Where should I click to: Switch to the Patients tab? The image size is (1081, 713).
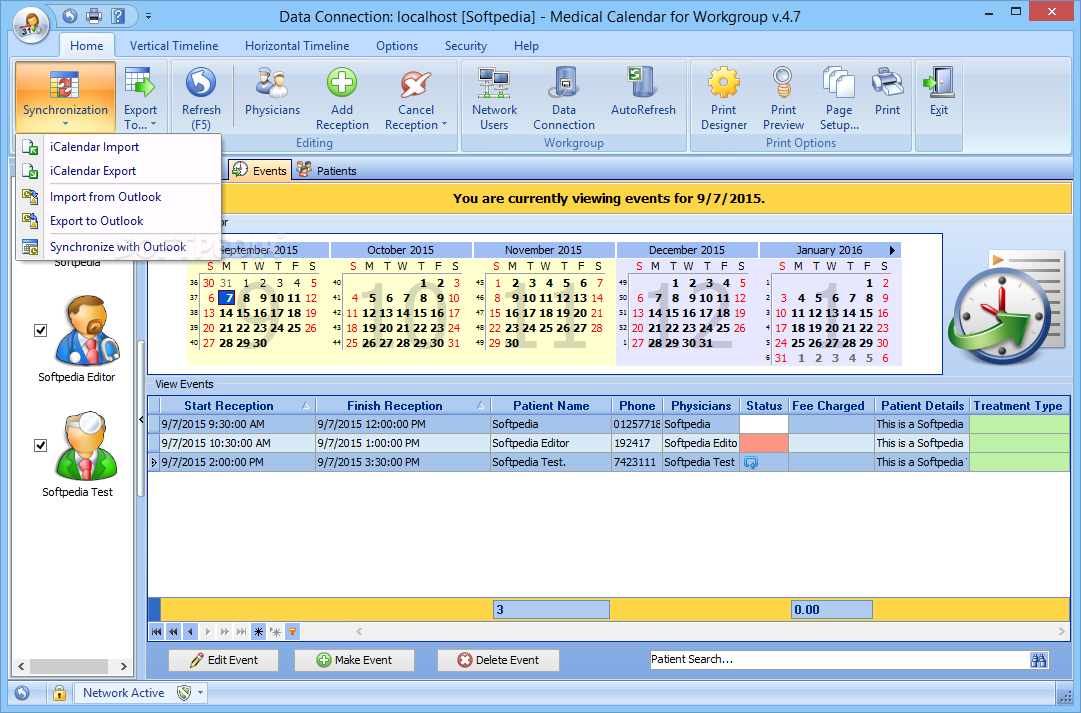click(x=327, y=171)
